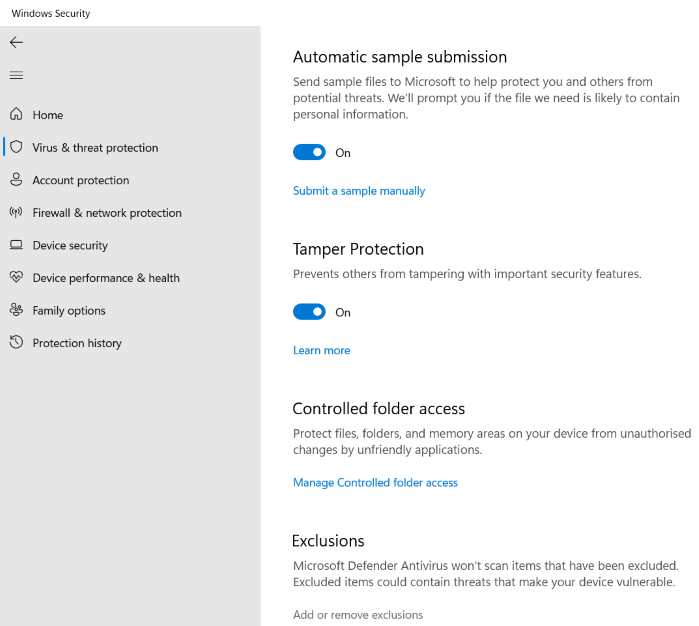Click the Virus & threat protection shield icon
Viewport: 699px width, 626px height.
(16, 147)
